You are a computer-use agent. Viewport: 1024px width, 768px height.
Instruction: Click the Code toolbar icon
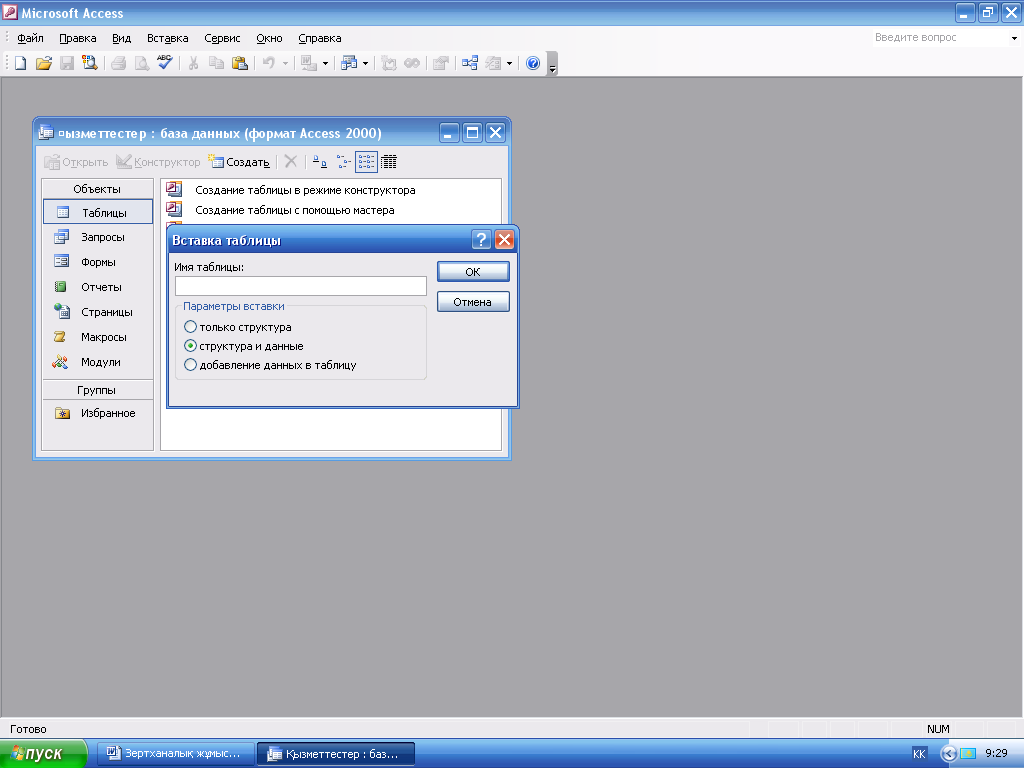pos(389,63)
